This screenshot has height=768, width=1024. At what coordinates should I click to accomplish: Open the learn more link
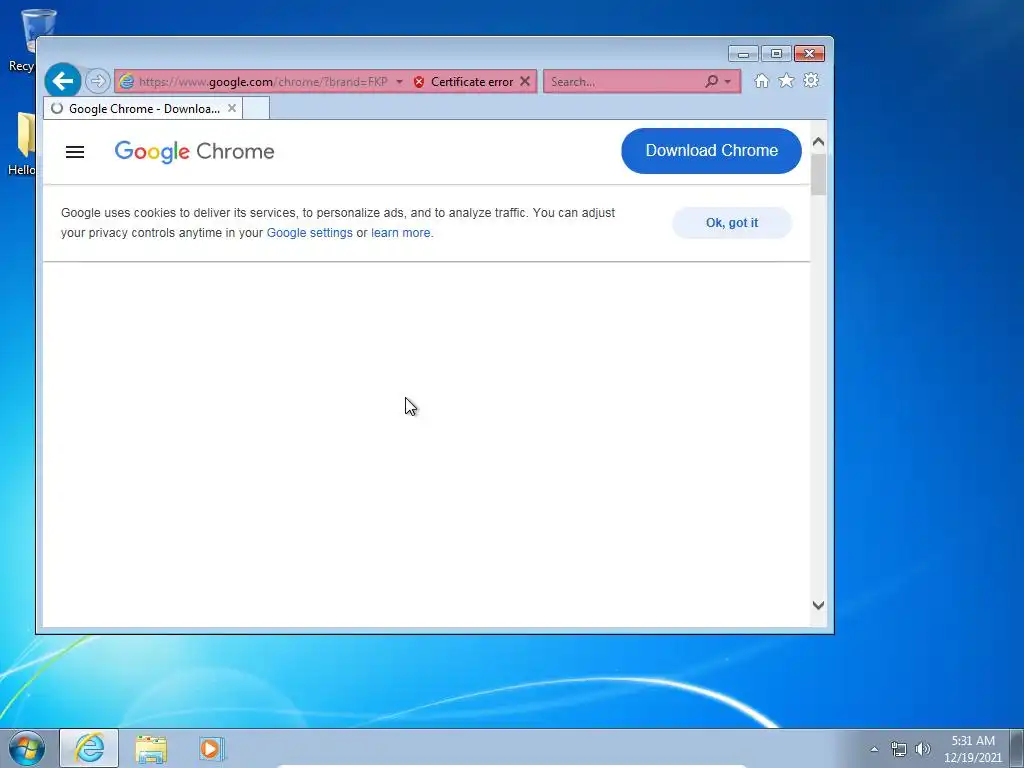[401, 233]
